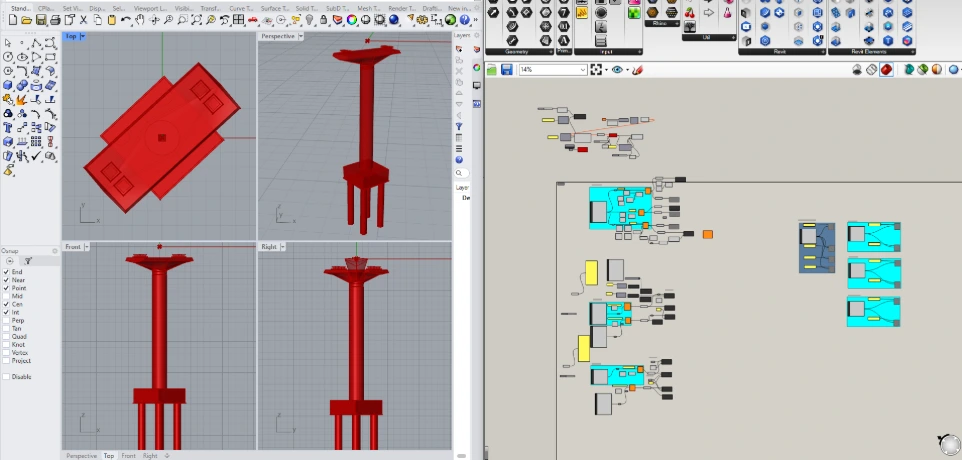Click the Top viewport title label
This screenshot has width=962, height=460.
(x=70, y=36)
